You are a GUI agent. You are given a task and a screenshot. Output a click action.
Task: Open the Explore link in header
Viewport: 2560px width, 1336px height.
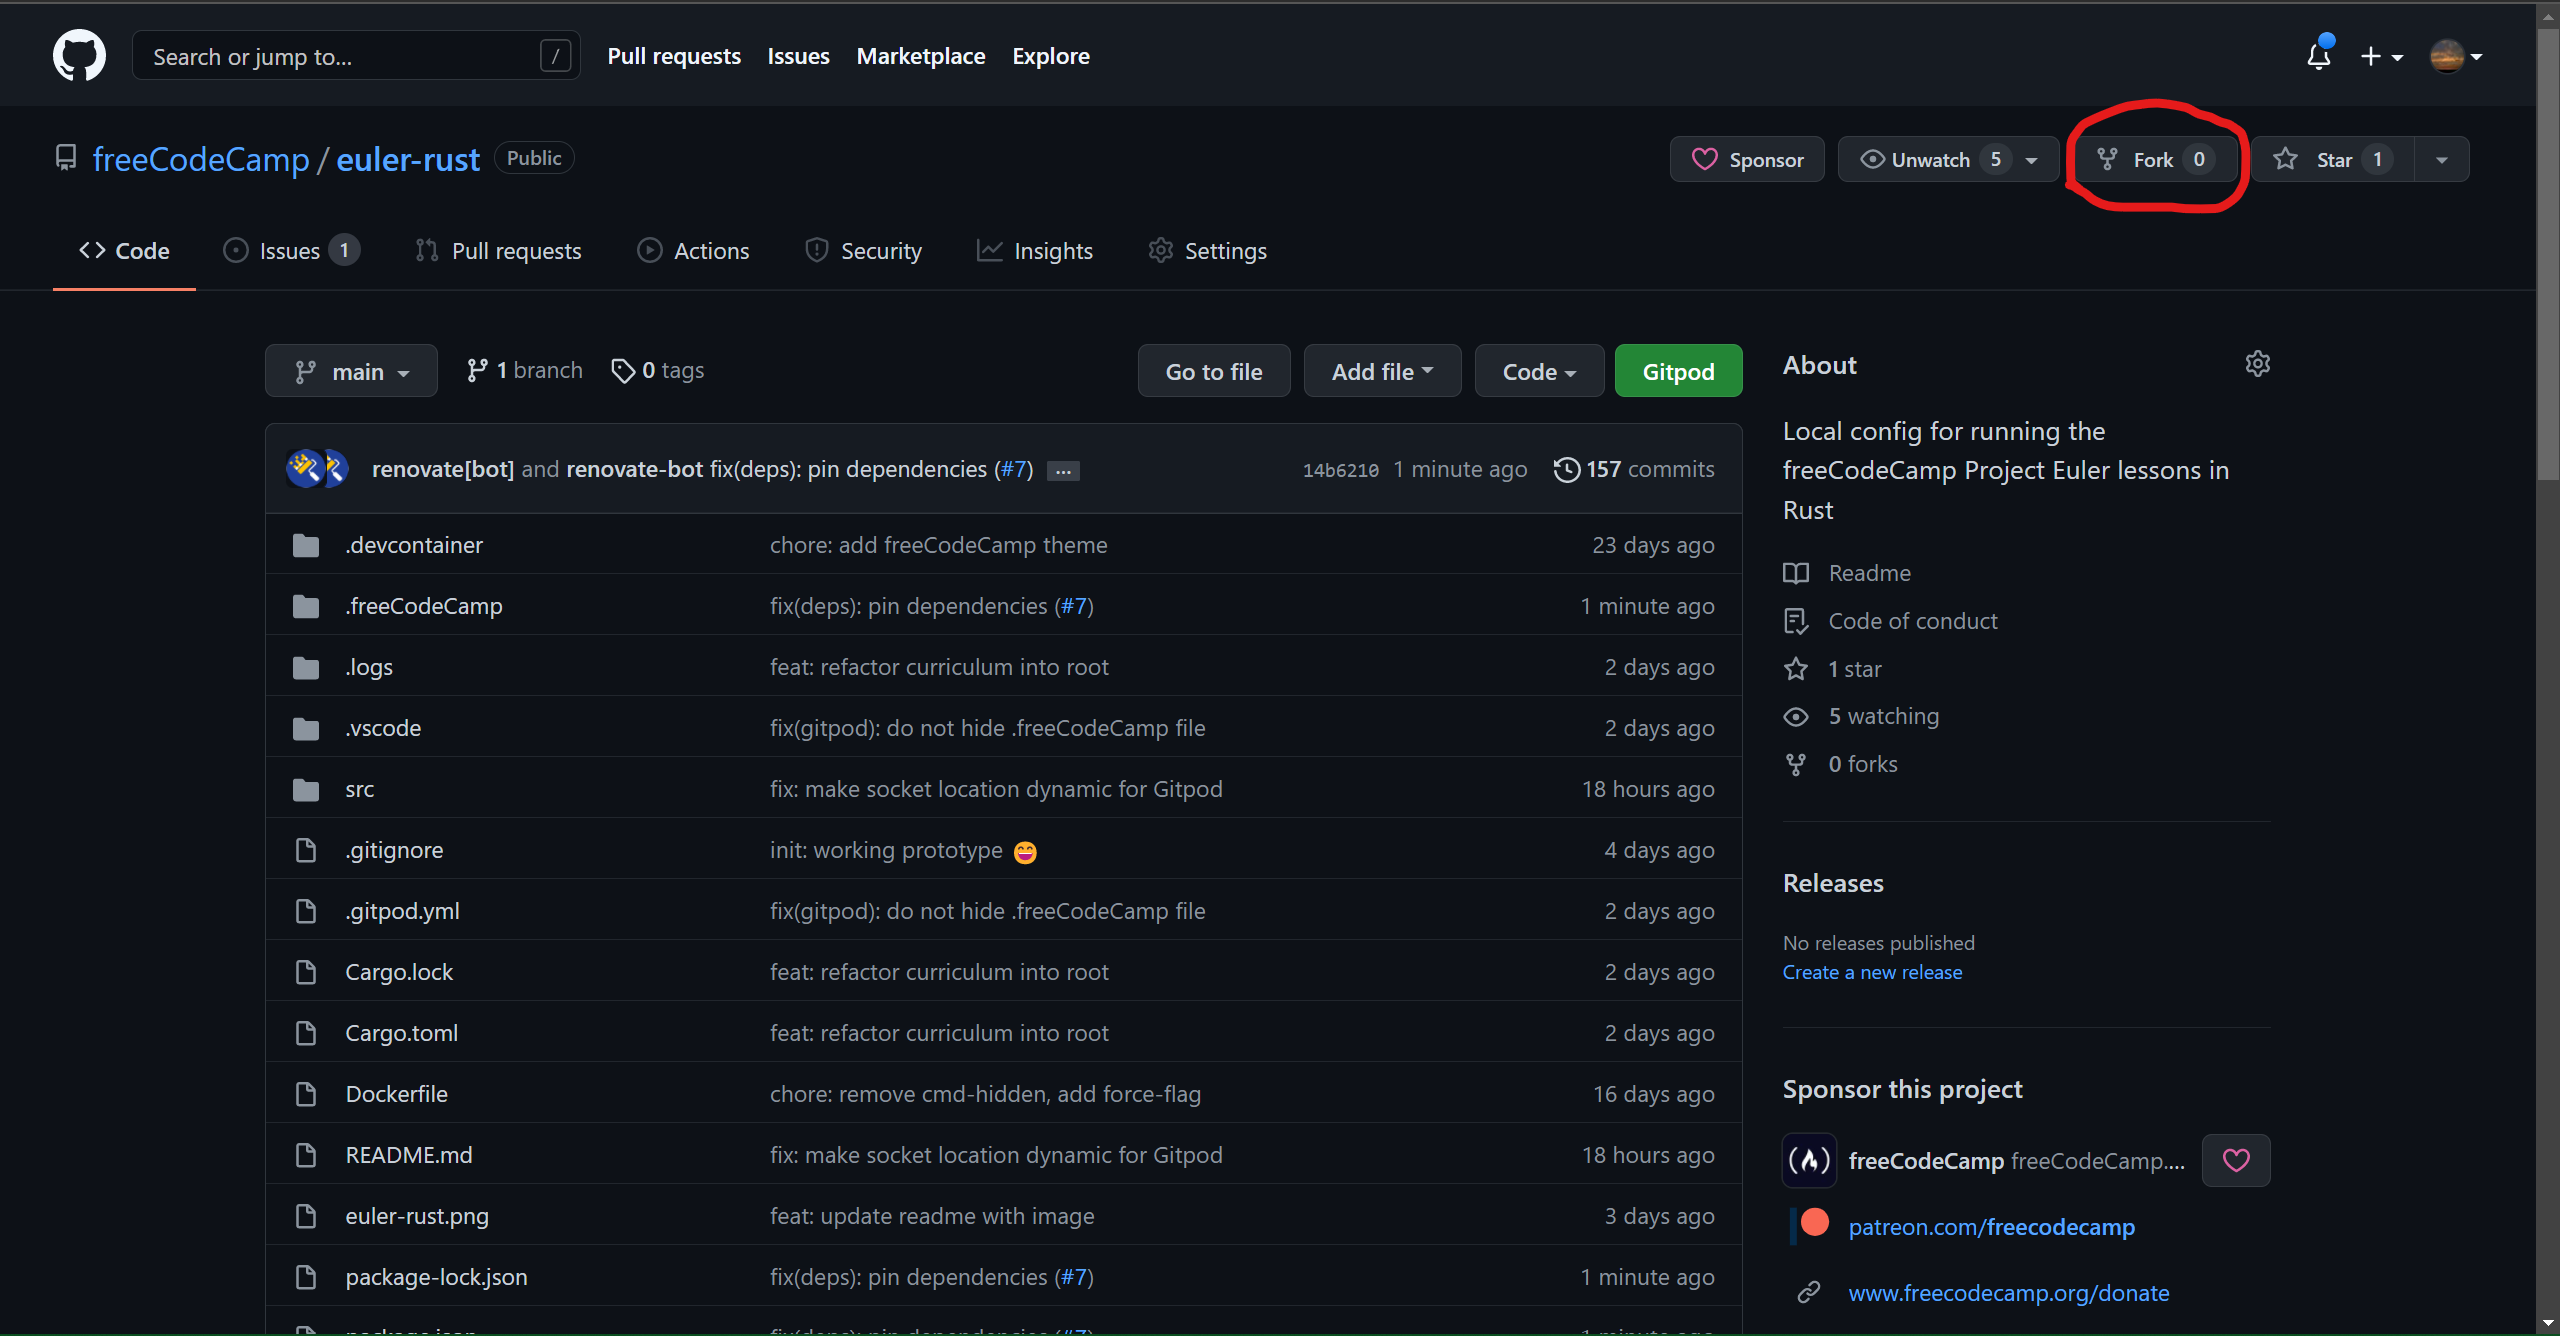pos(1051,56)
